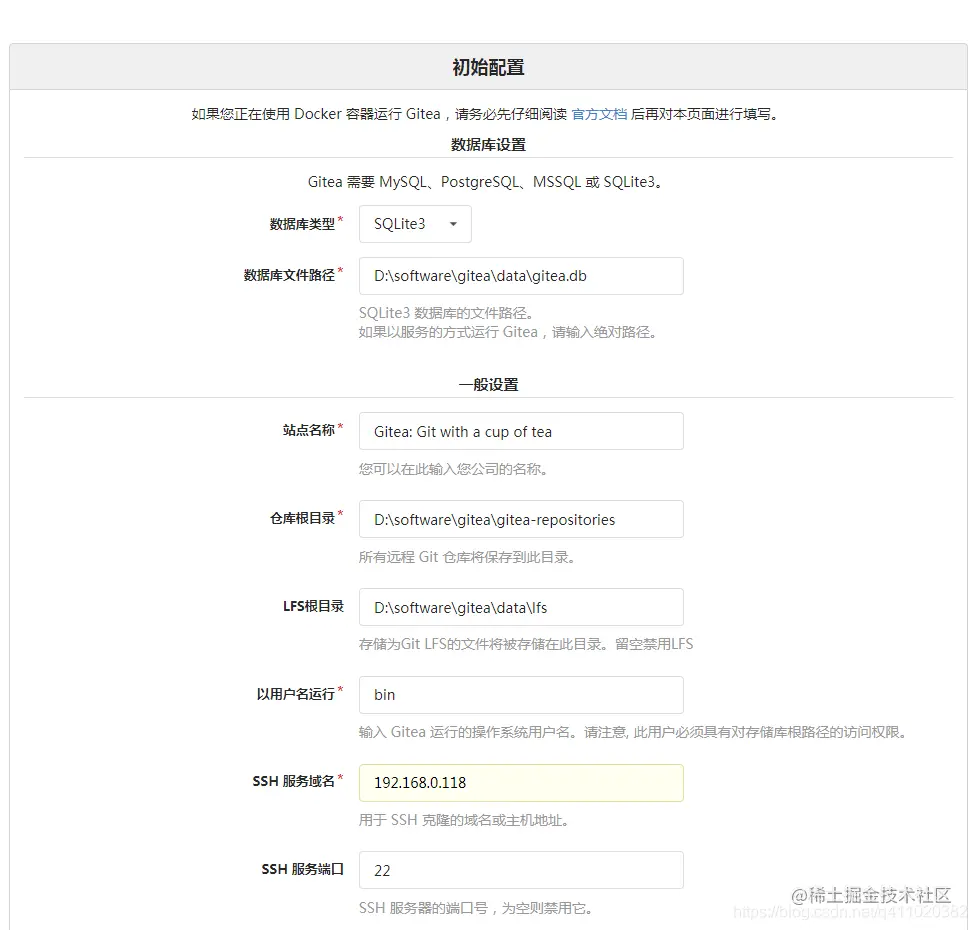The image size is (977, 930).
Task: Select the 仓库根目录 input field
Action: pyautogui.click(x=521, y=519)
